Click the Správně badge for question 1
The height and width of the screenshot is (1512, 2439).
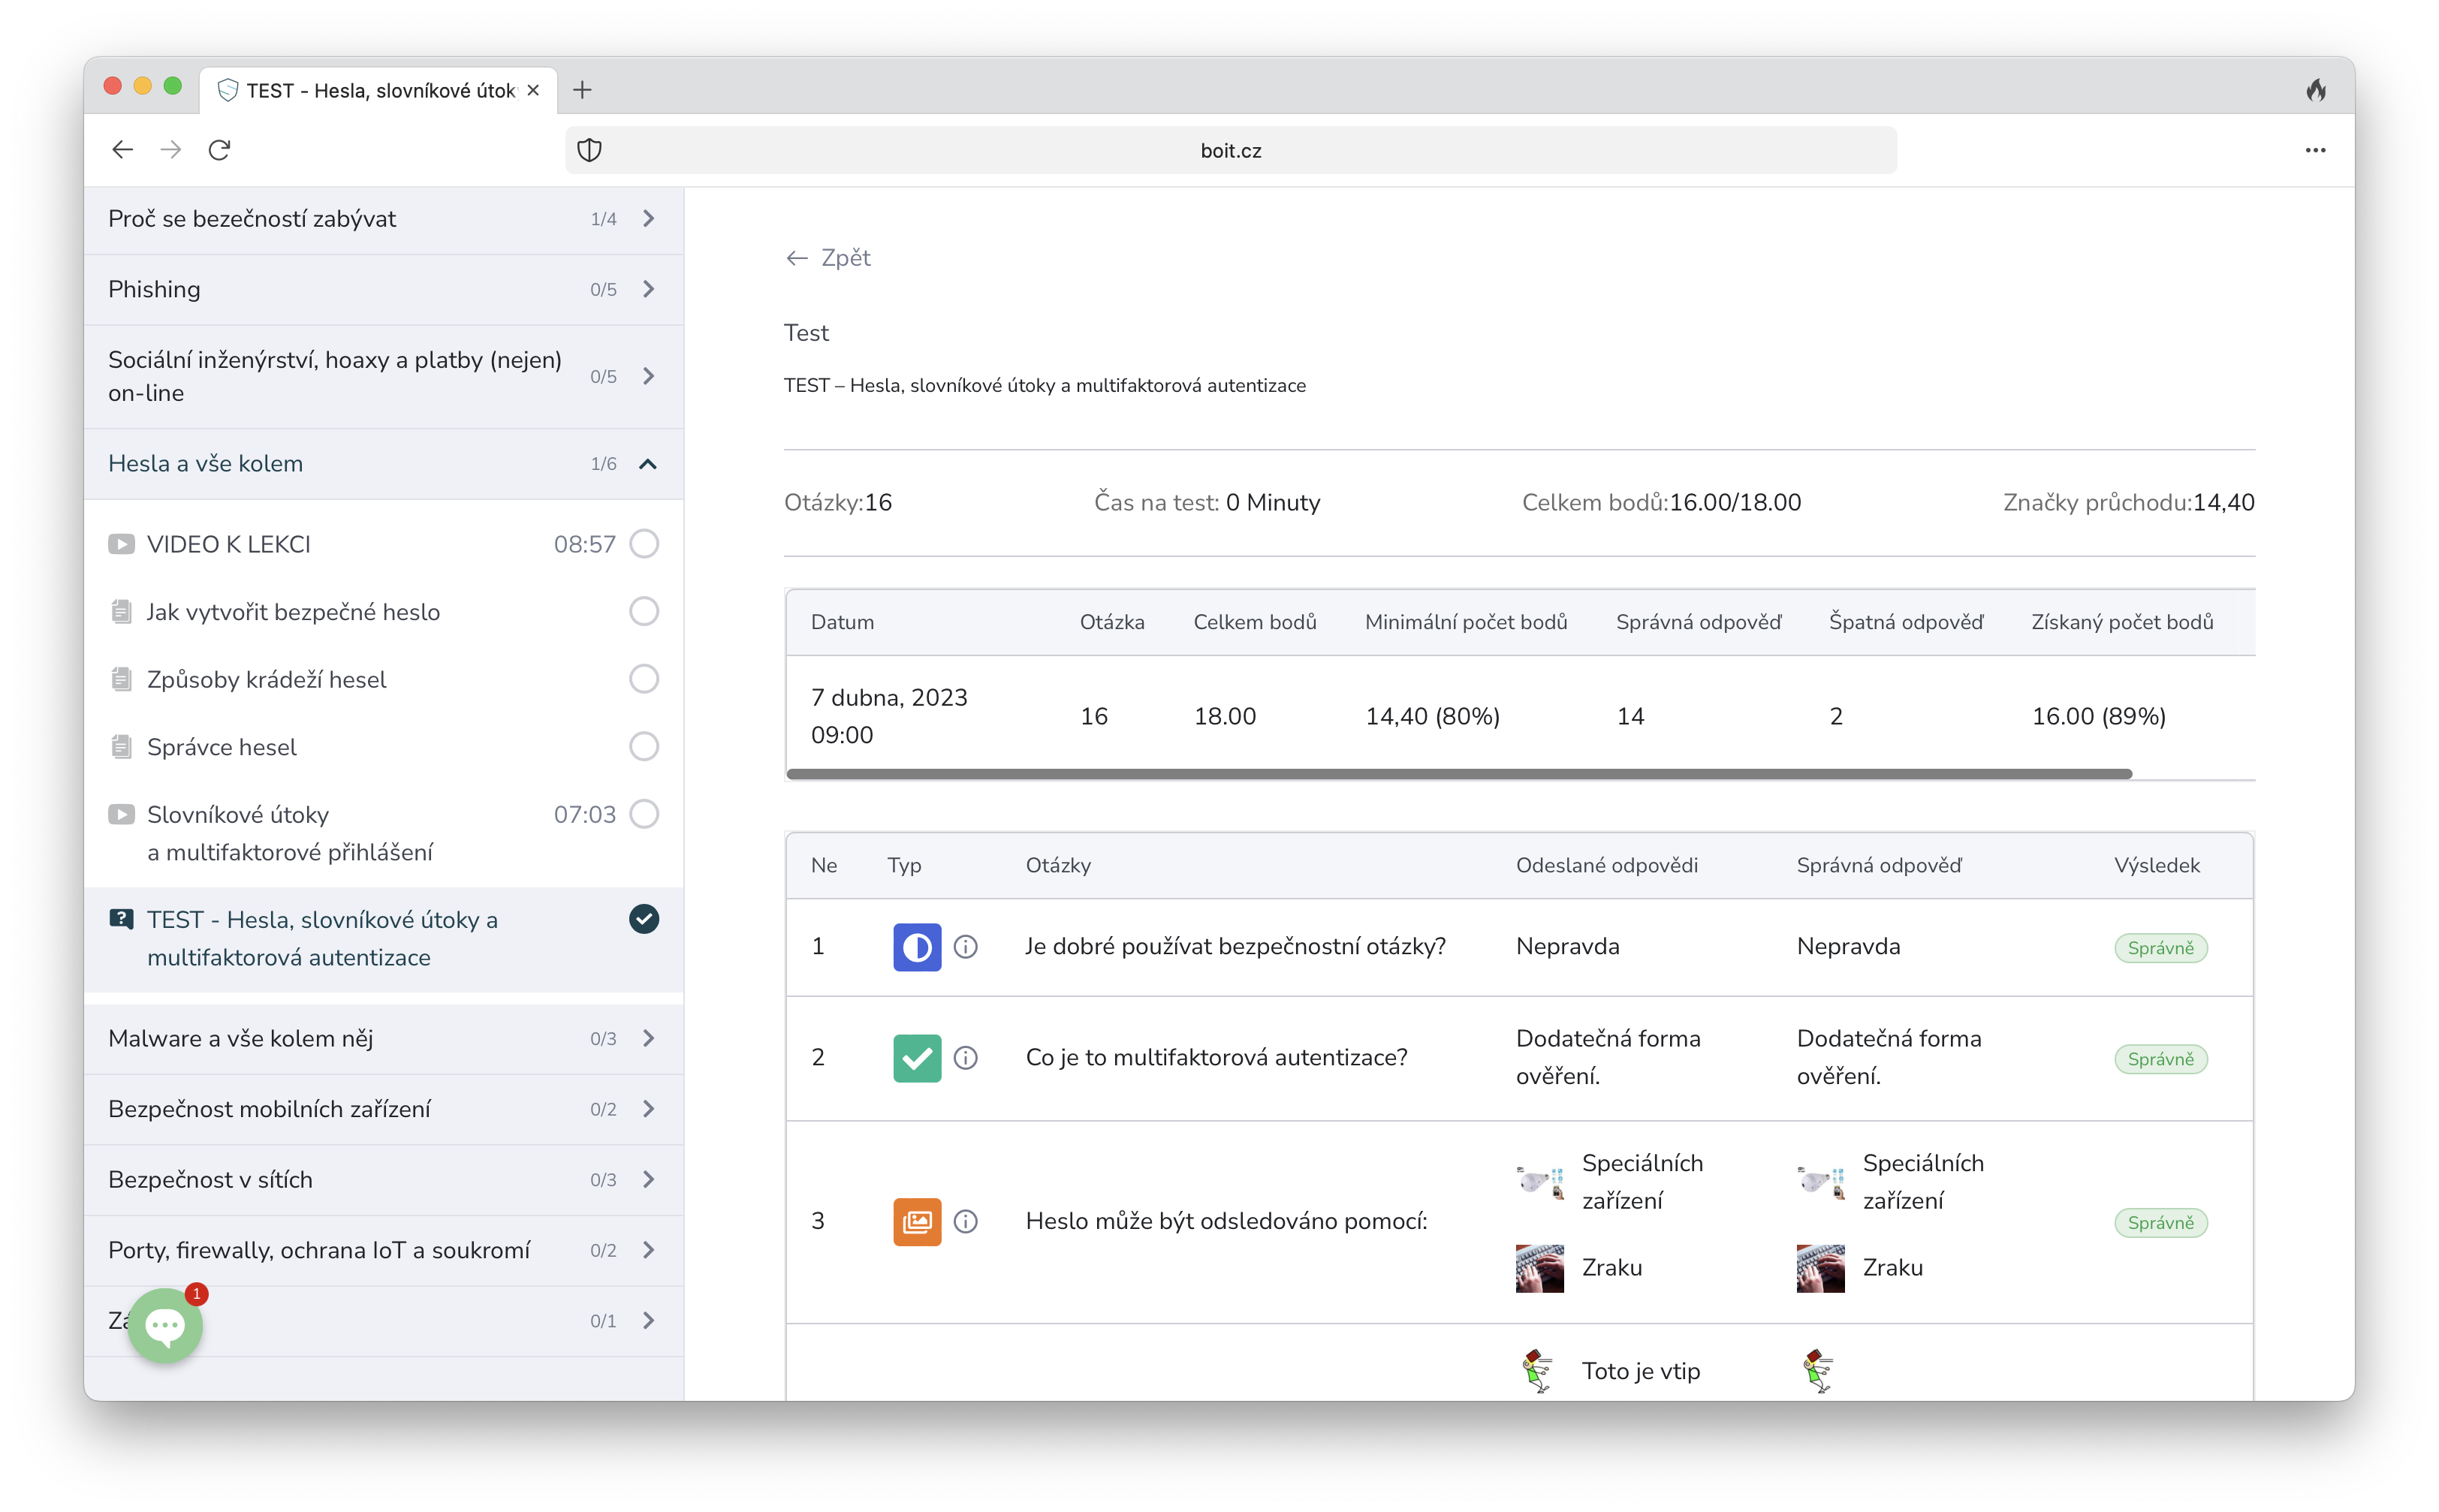point(2160,948)
